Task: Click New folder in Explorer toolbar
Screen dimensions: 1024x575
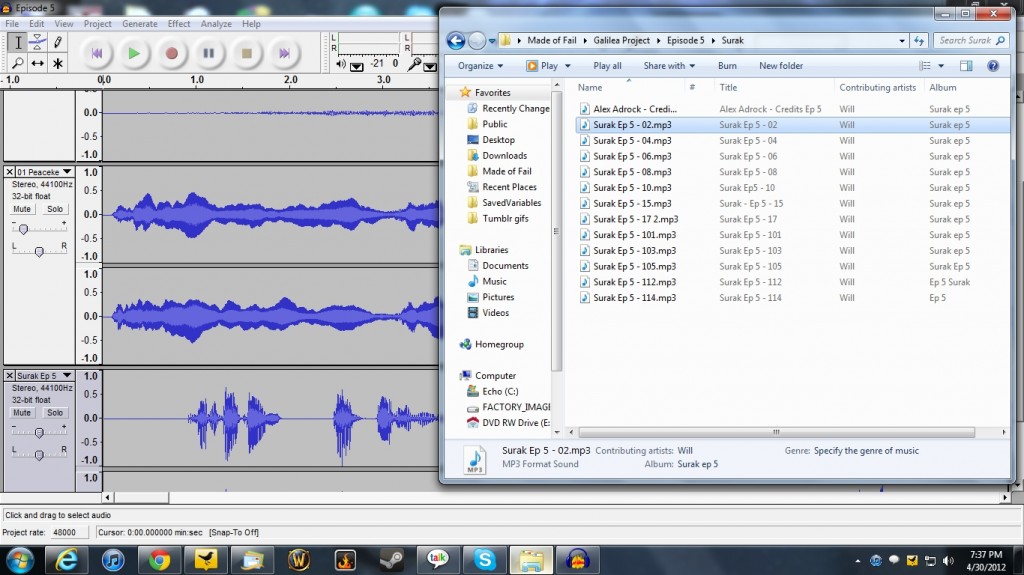Action: coord(781,65)
